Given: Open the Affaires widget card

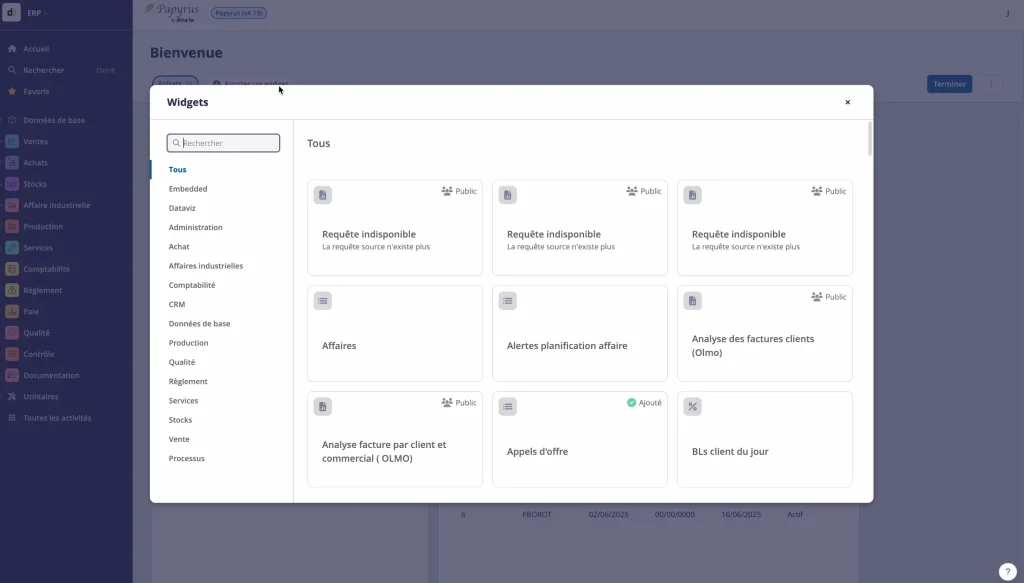Looking at the screenshot, I should (x=394, y=333).
